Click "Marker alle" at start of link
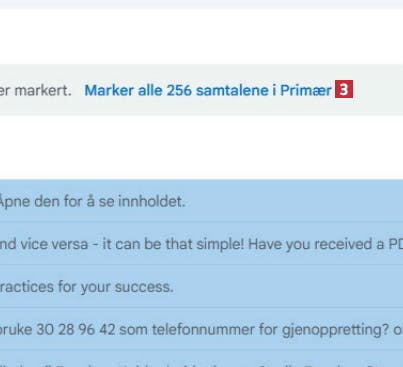This screenshot has height=367, width=403. click(123, 90)
